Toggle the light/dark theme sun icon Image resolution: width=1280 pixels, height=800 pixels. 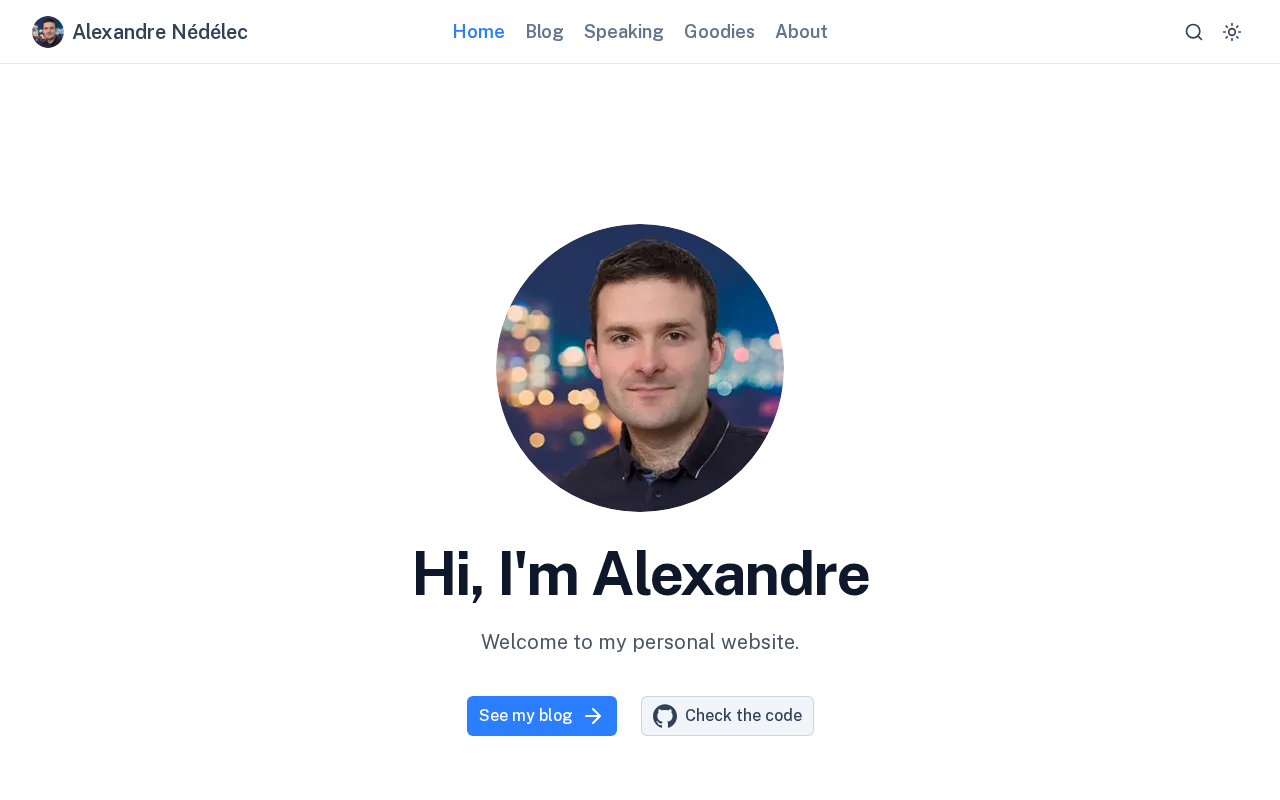pos(1232,32)
